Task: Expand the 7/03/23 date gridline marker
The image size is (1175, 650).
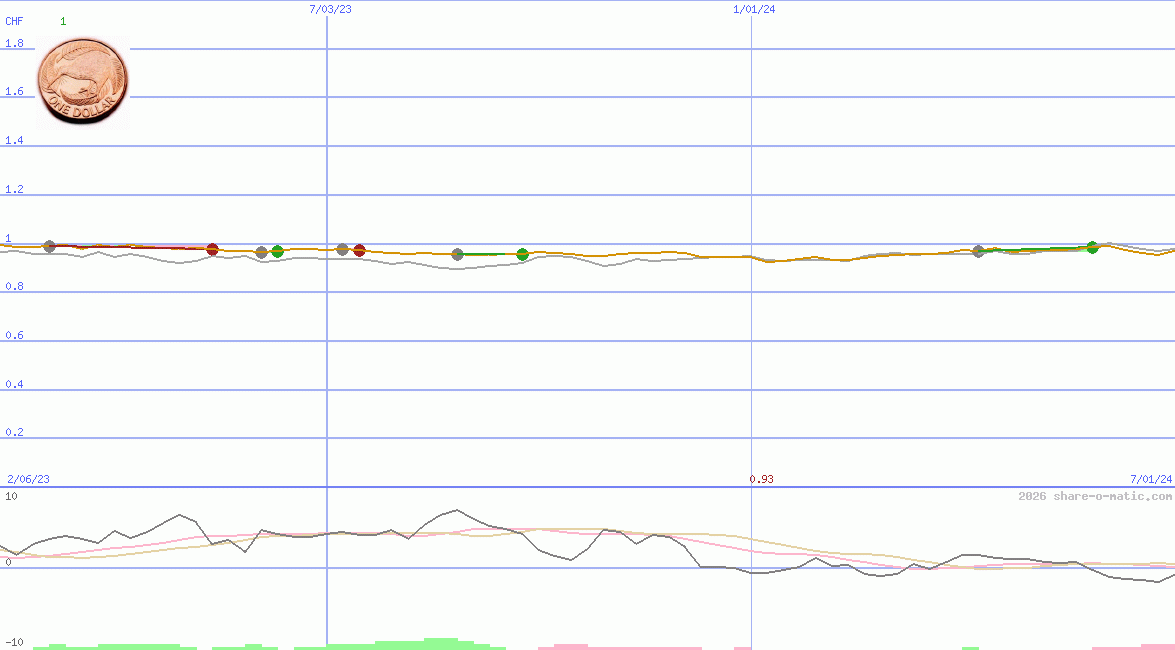Action: [329, 9]
